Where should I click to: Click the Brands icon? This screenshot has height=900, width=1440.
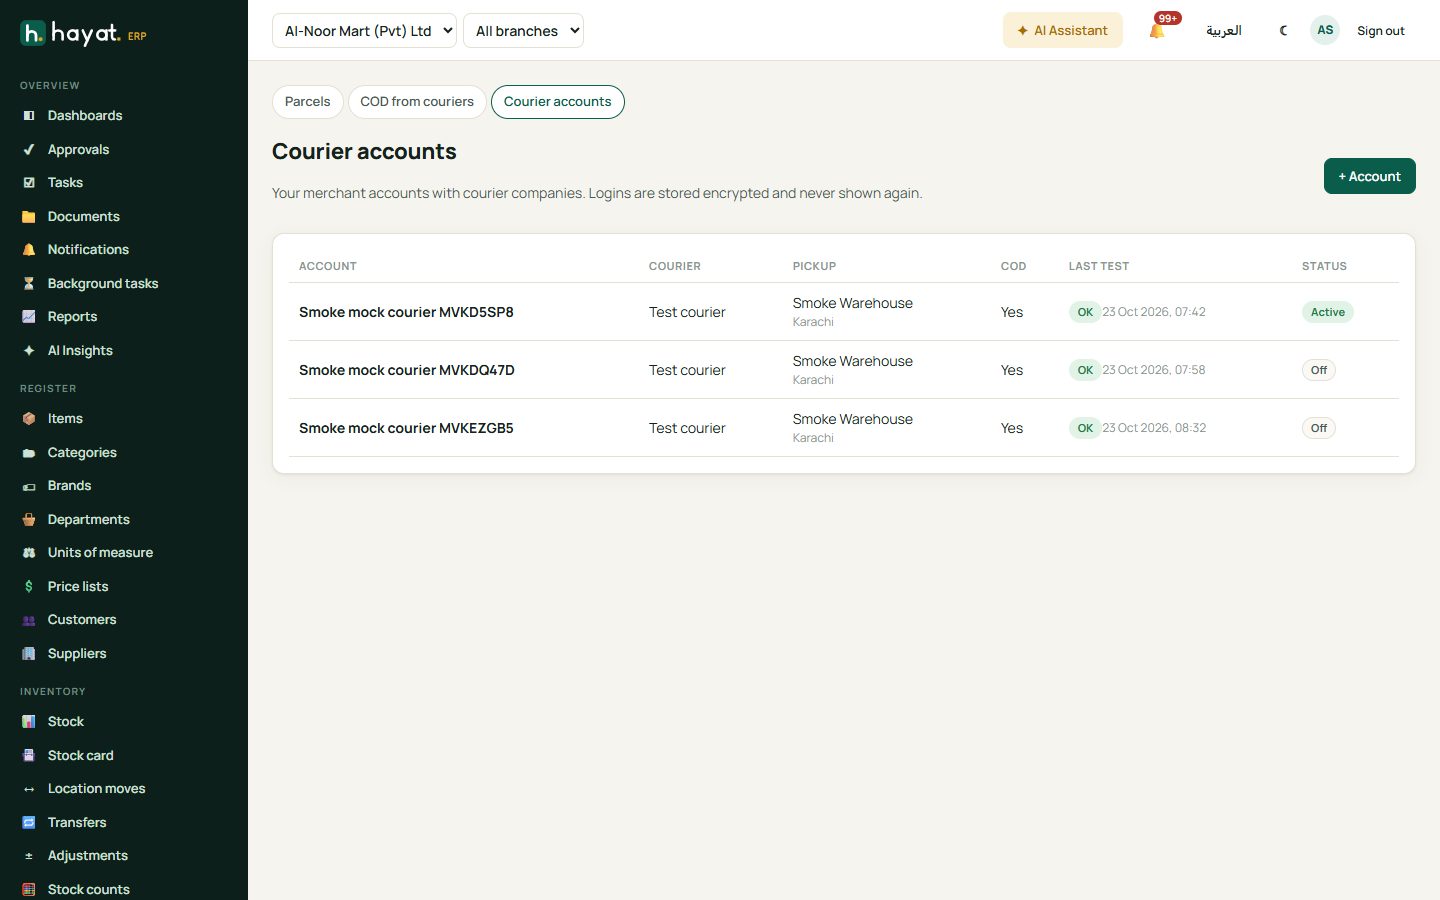[x=29, y=486]
